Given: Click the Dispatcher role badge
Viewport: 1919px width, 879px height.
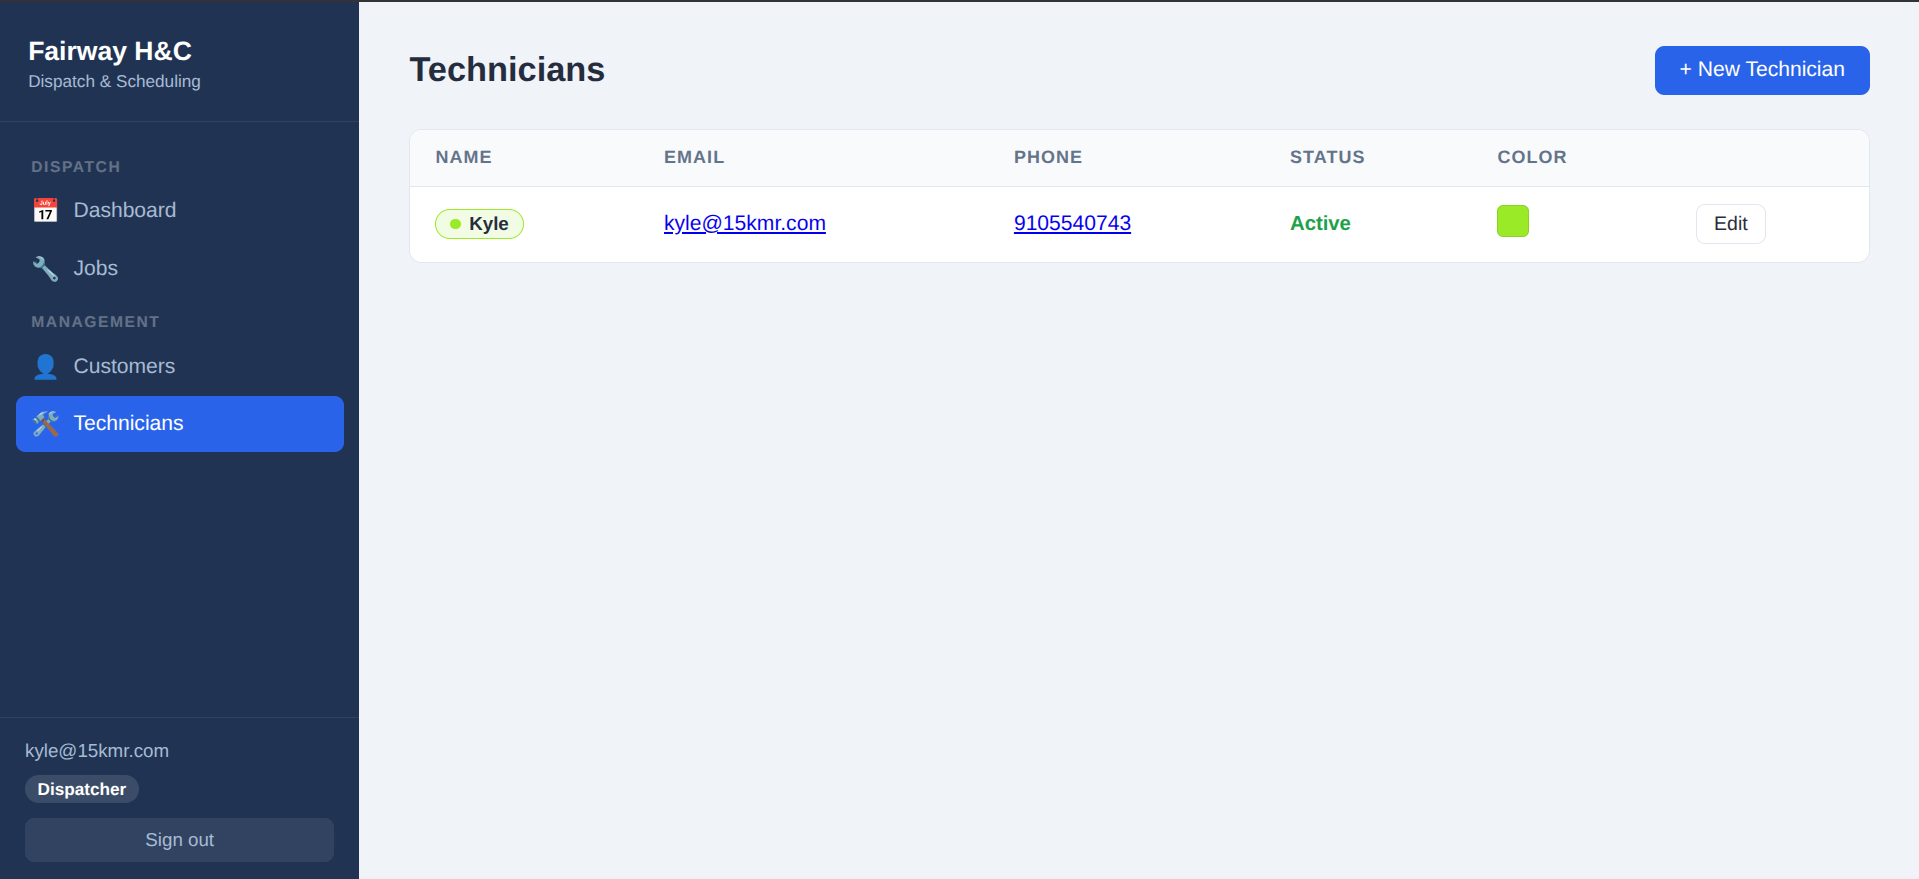Looking at the screenshot, I should pyautogui.click(x=82, y=789).
